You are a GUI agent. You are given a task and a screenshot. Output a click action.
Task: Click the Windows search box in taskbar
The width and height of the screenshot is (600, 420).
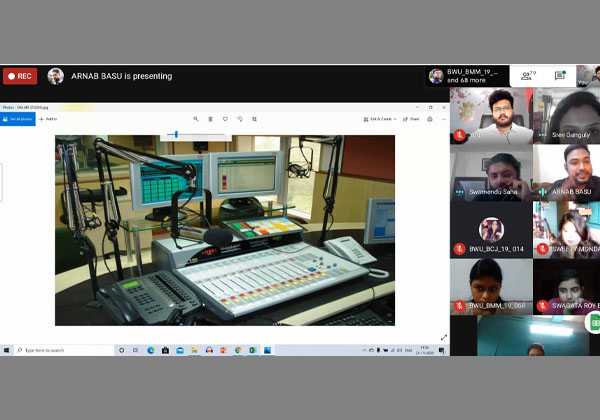coord(60,350)
